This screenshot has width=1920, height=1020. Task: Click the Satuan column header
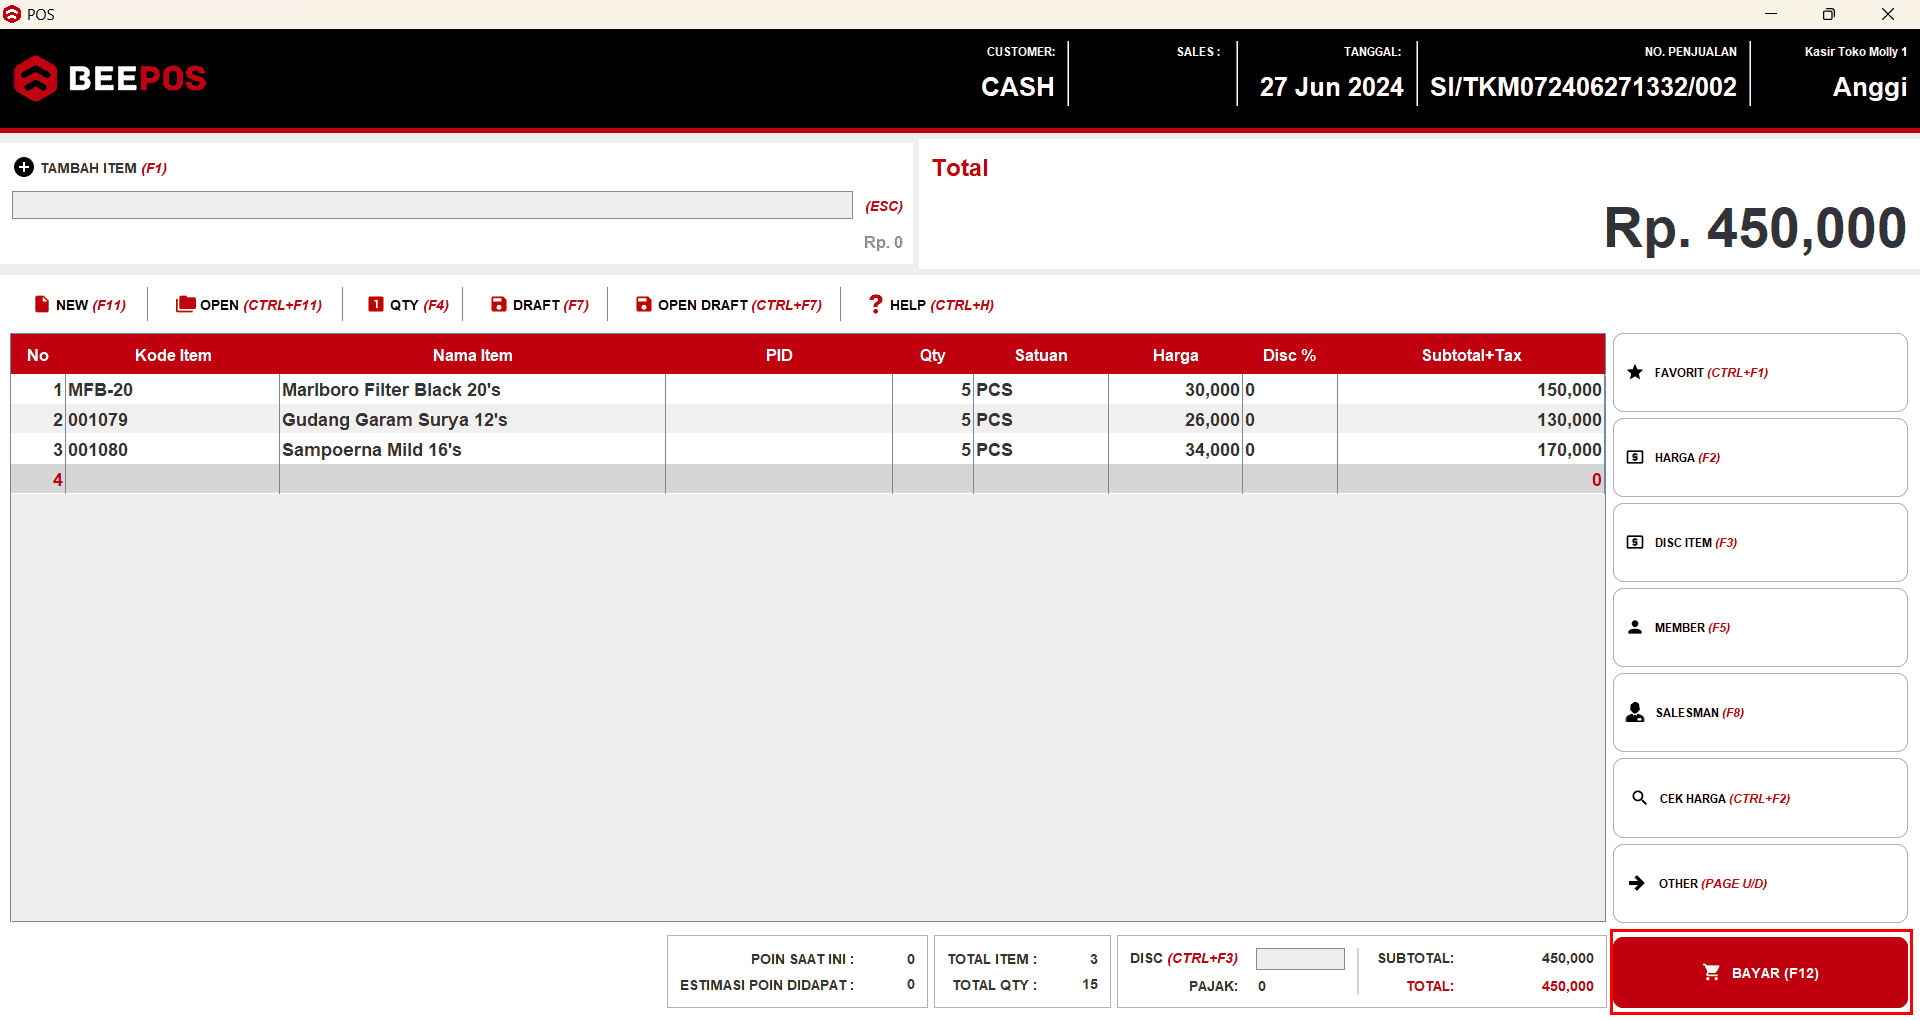(1041, 355)
